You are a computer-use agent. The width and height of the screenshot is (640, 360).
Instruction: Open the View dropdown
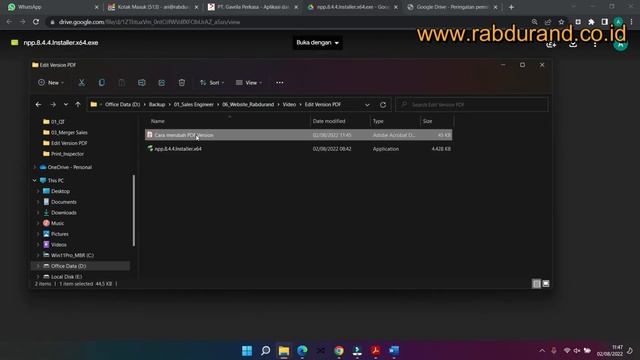point(249,83)
